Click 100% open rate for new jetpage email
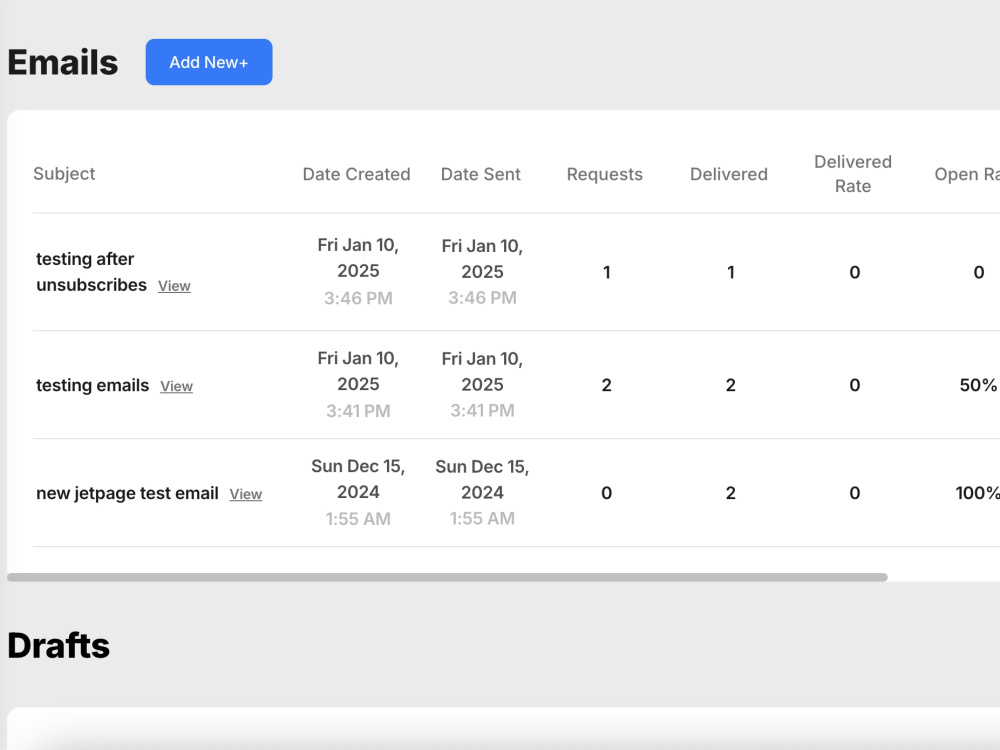 coord(977,493)
